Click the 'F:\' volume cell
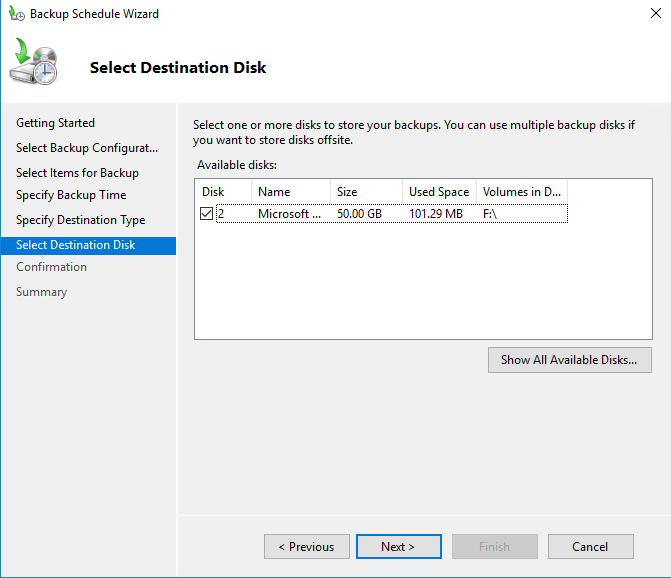The height and width of the screenshot is (578, 671). pyautogui.click(x=490, y=213)
